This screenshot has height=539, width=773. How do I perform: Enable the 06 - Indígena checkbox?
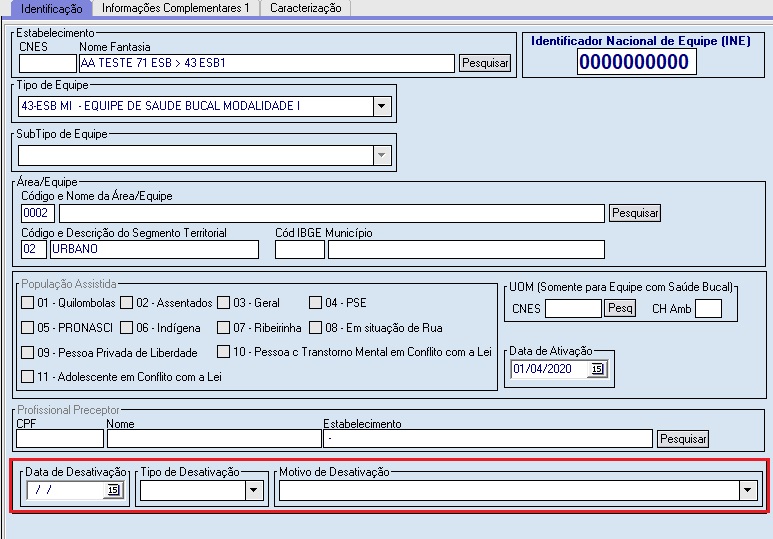(x=127, y=328)
